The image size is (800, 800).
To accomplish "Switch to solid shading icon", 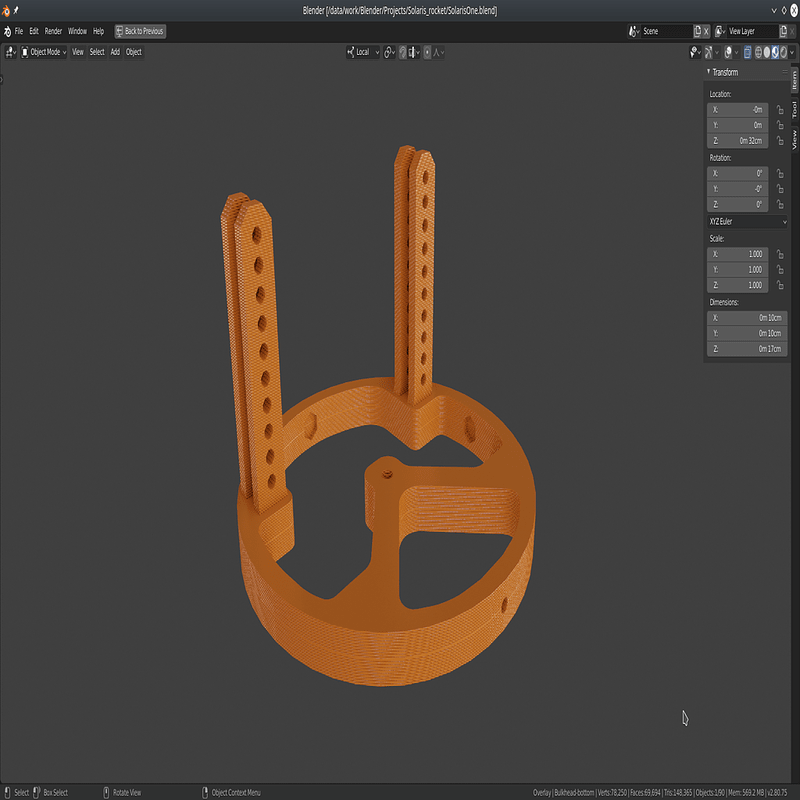I will [767, 52].
